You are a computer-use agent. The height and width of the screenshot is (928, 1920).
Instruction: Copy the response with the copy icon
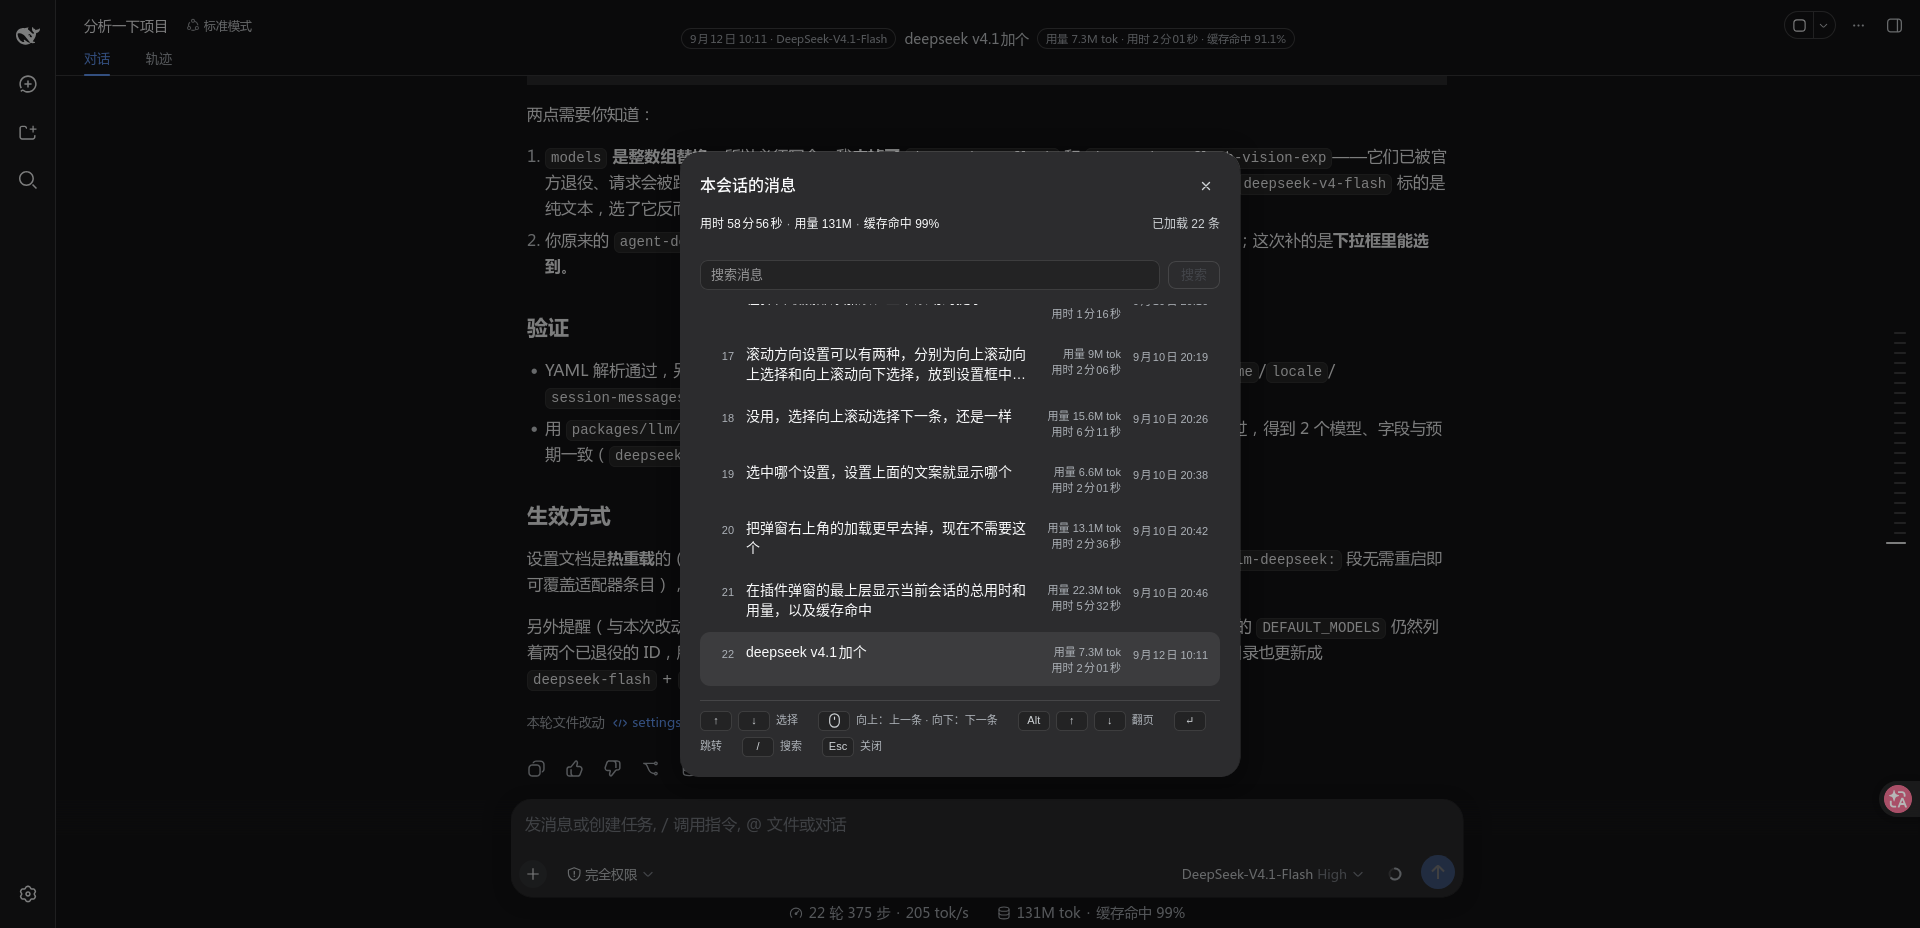click(x=536, y=768)
